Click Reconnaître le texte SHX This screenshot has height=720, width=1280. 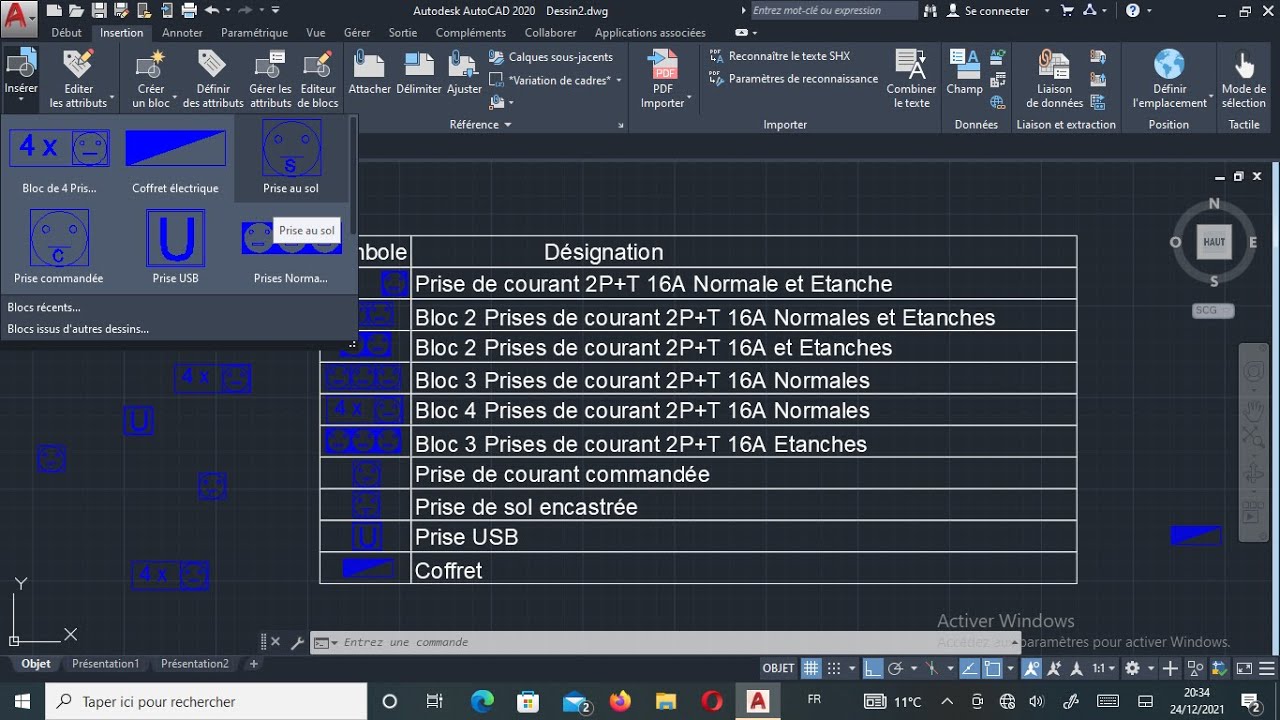pos(779,57)
